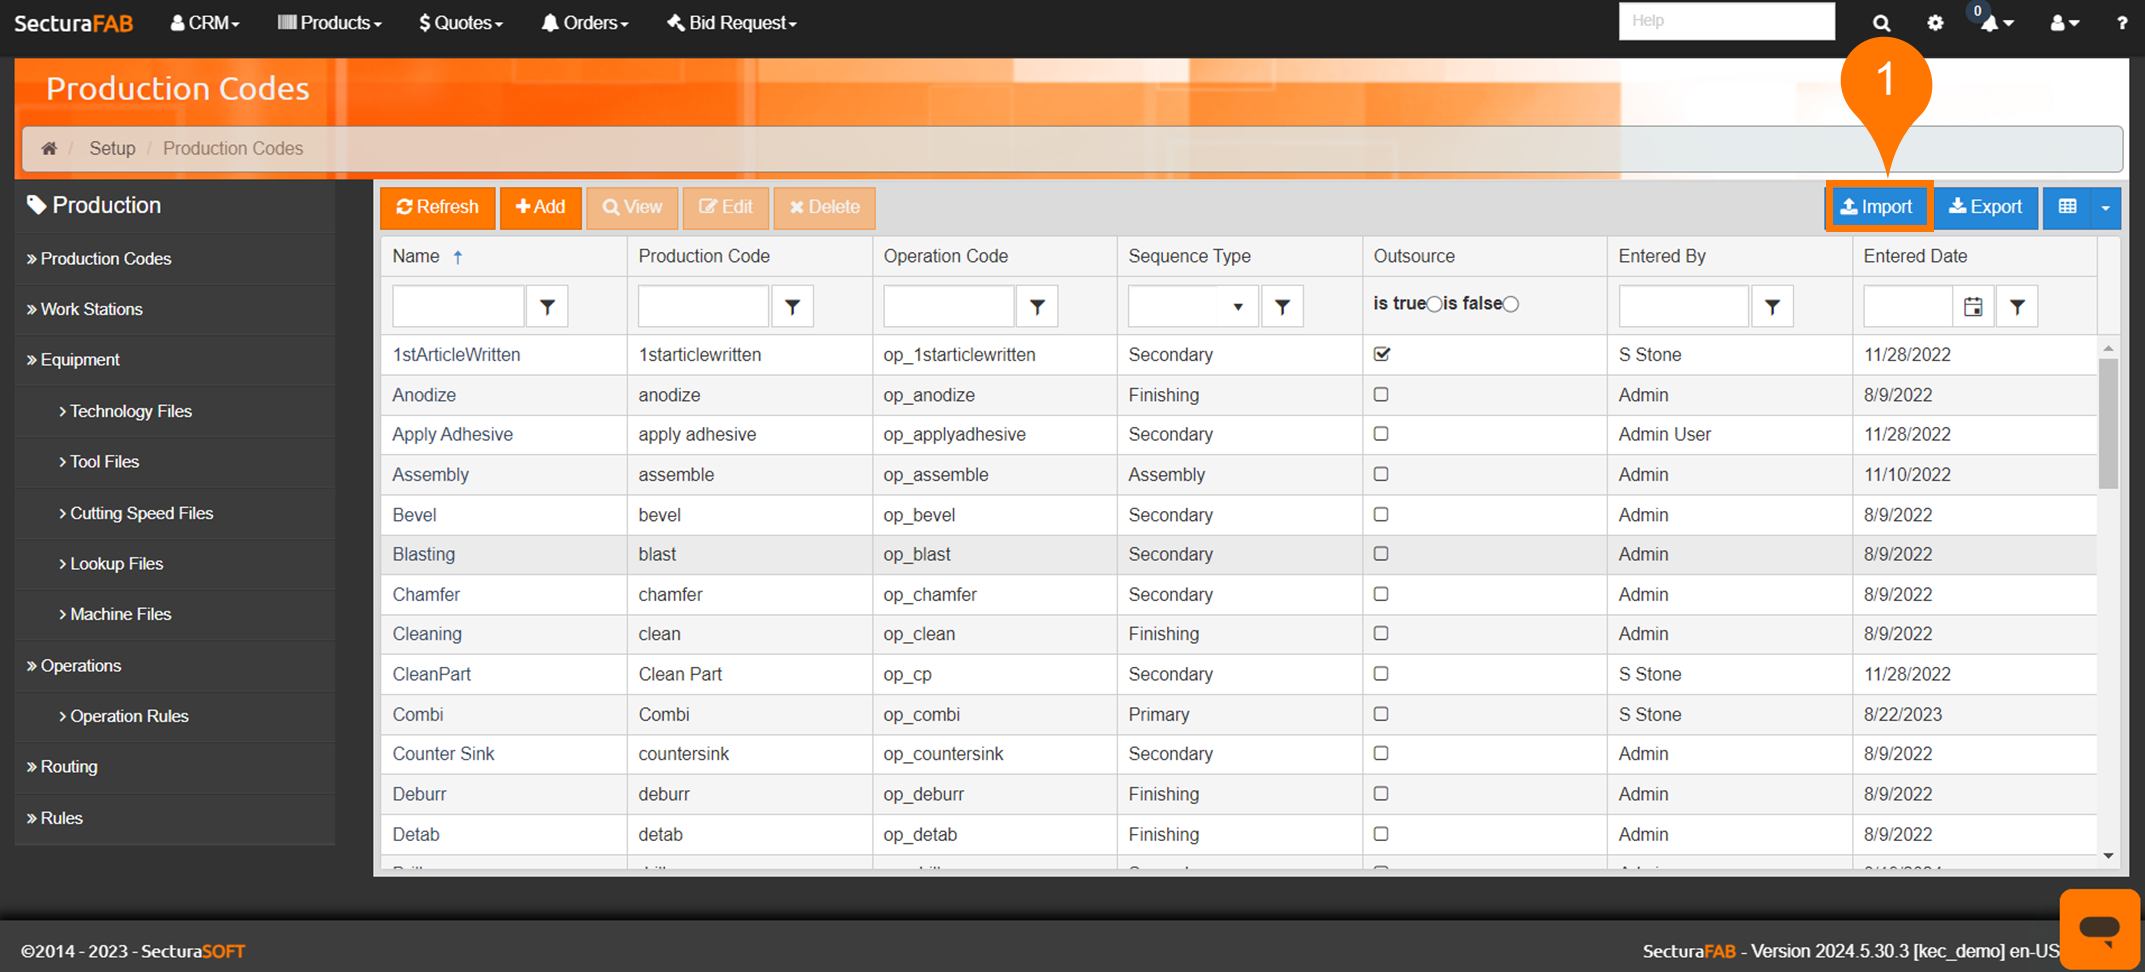Screen dimensions: 2145x972
Task: Click the filter icon for Production Code column
Action: 792,307
